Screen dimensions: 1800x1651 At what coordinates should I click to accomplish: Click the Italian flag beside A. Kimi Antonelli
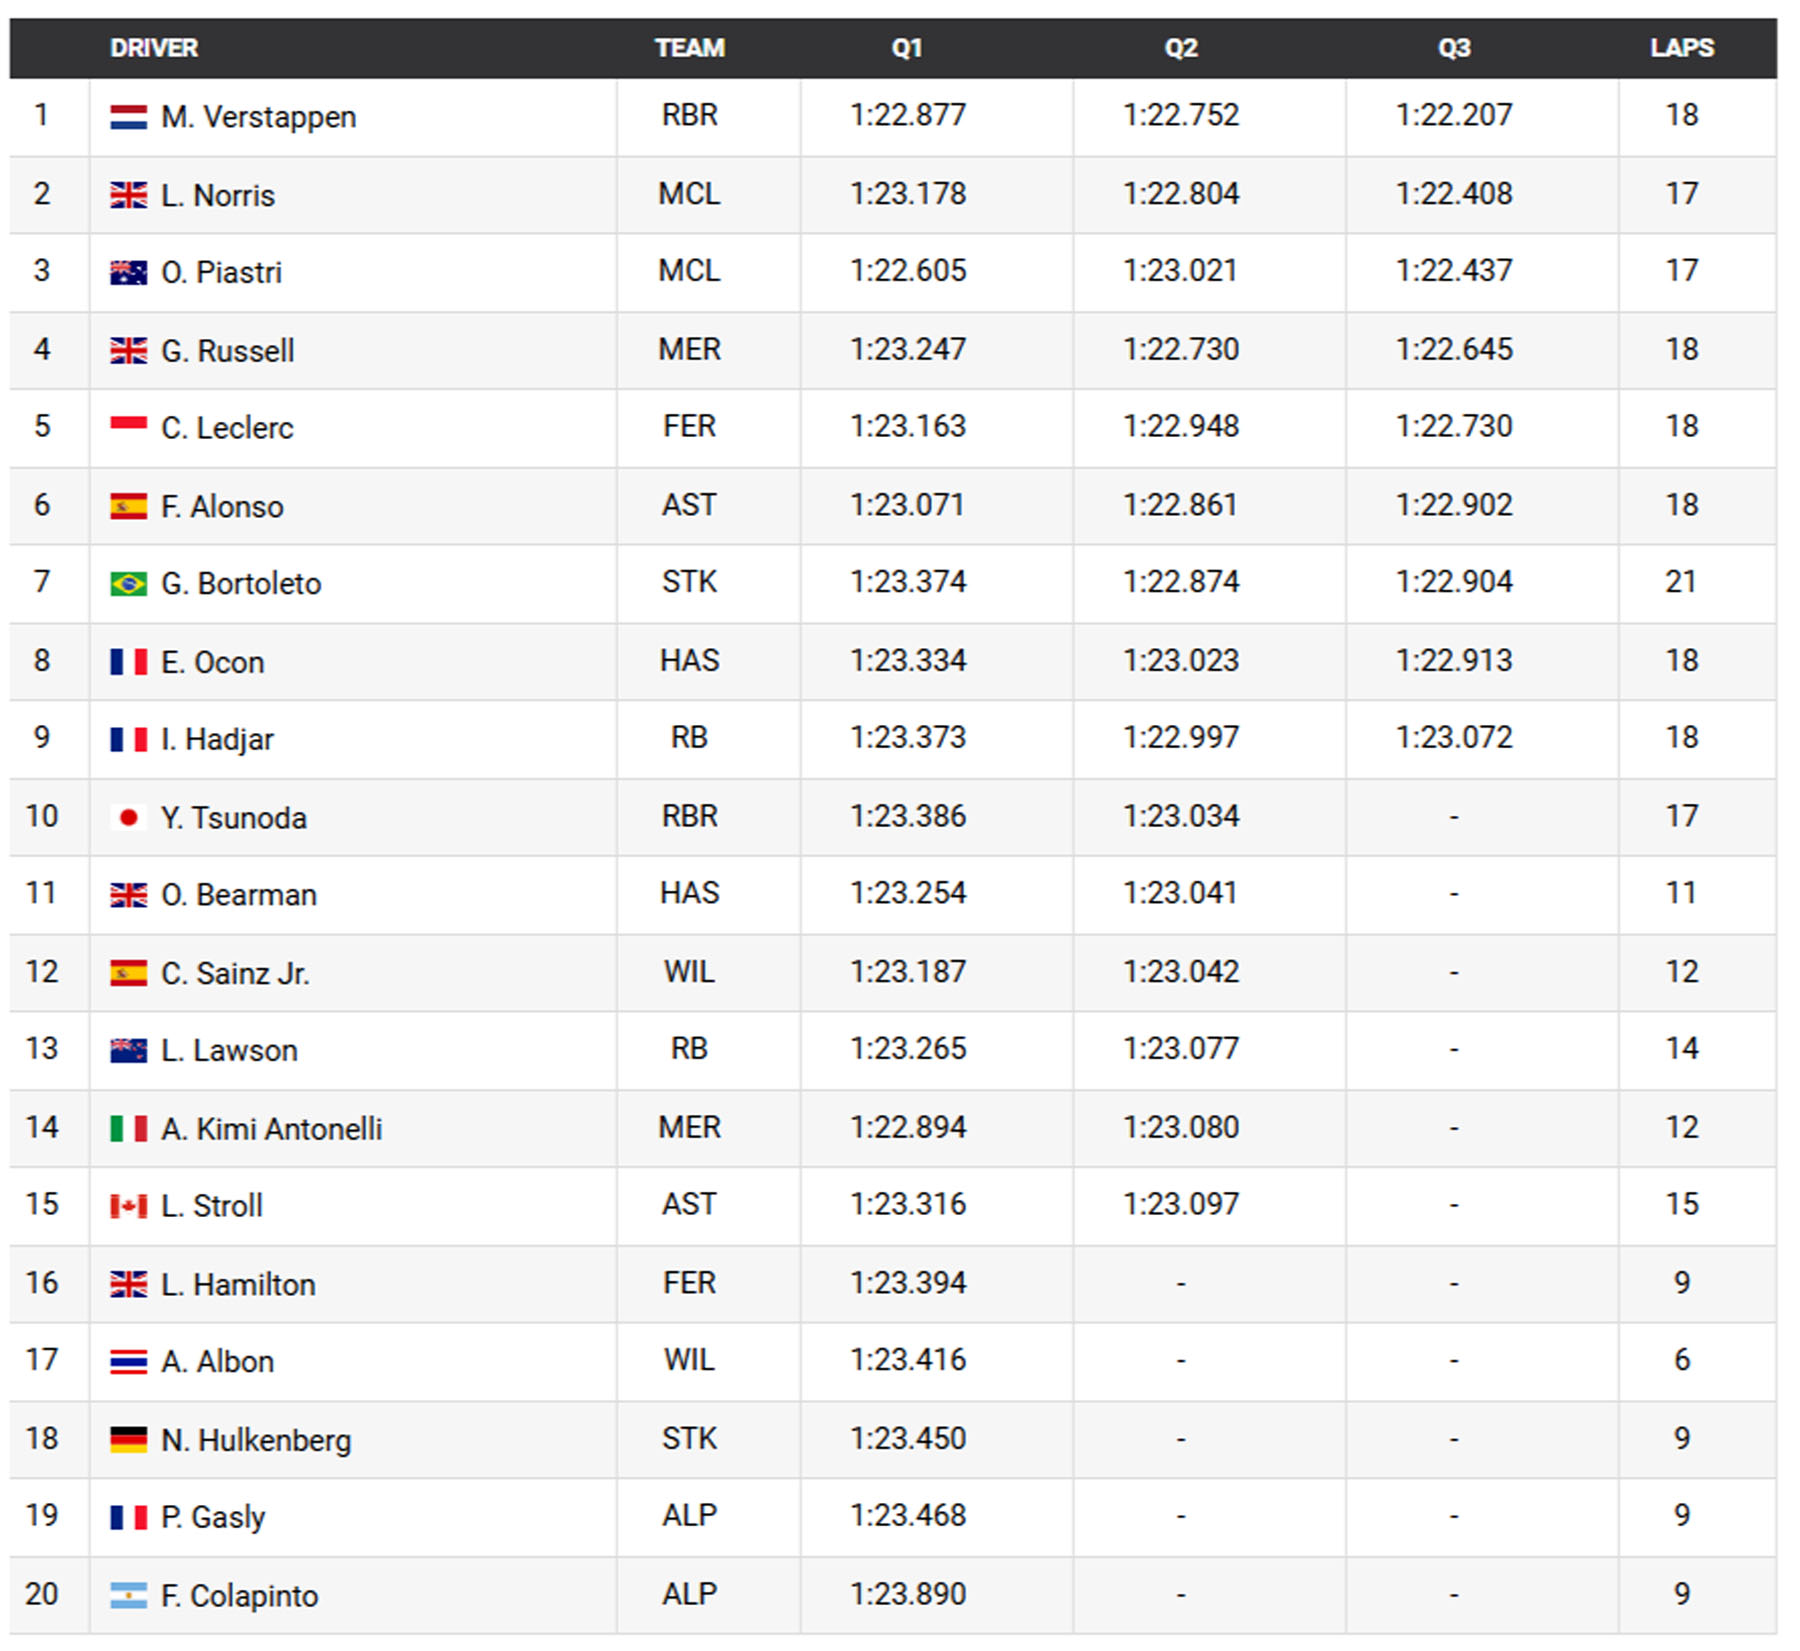[128, 1128]
